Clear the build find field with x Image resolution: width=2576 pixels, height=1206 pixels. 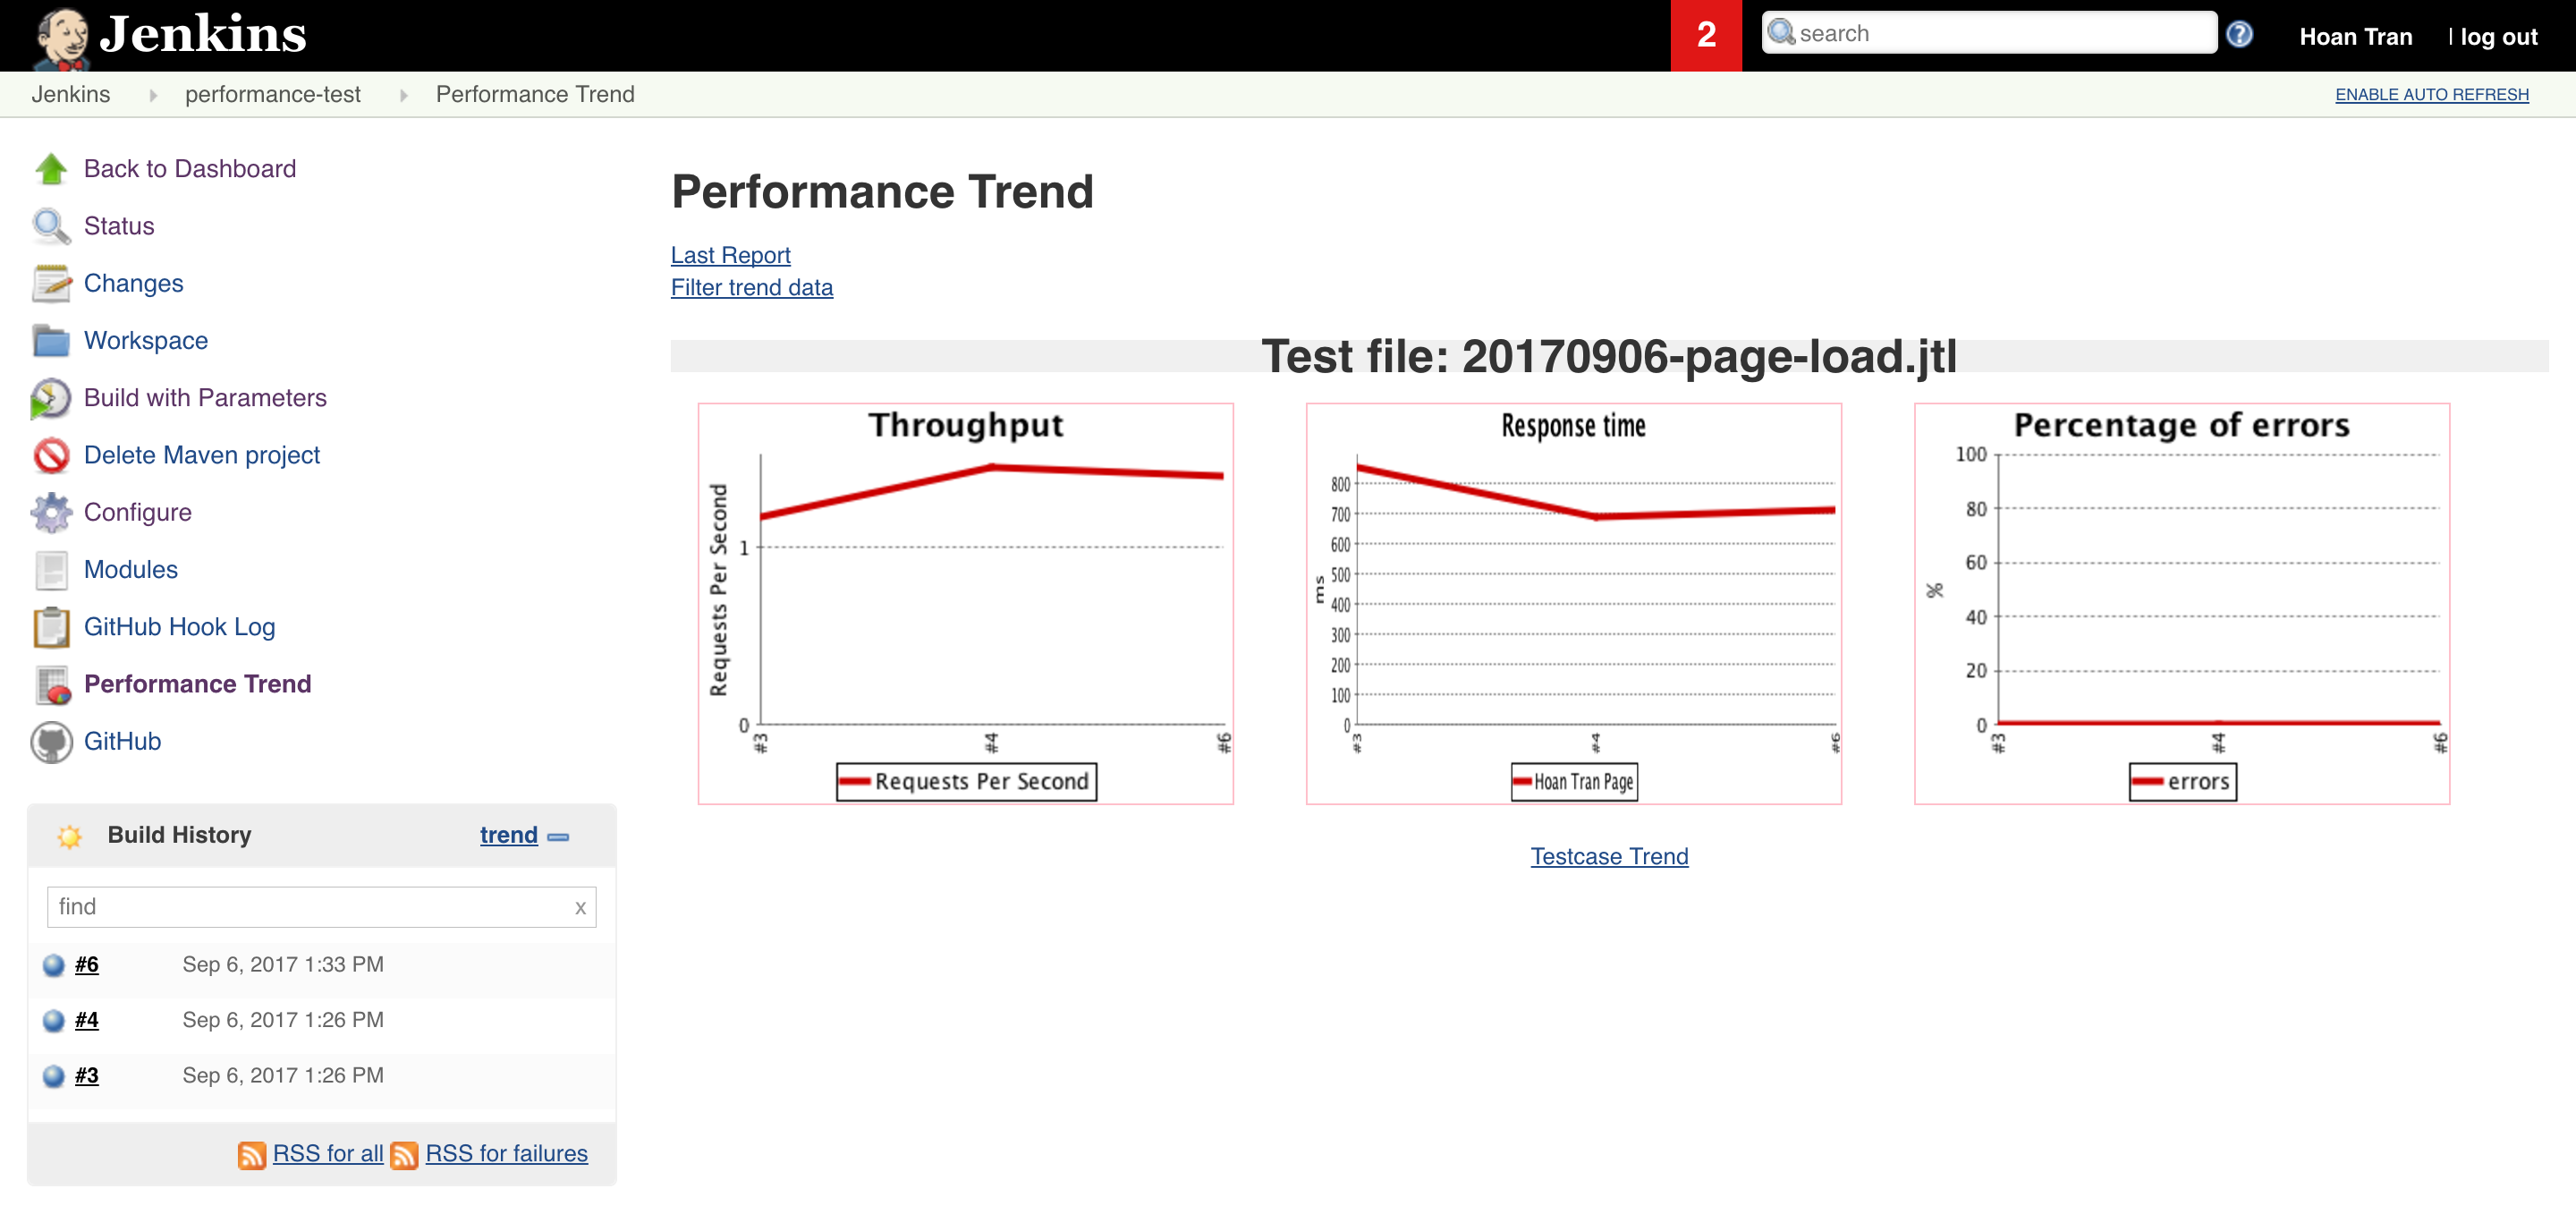click(x=580, y=908)
